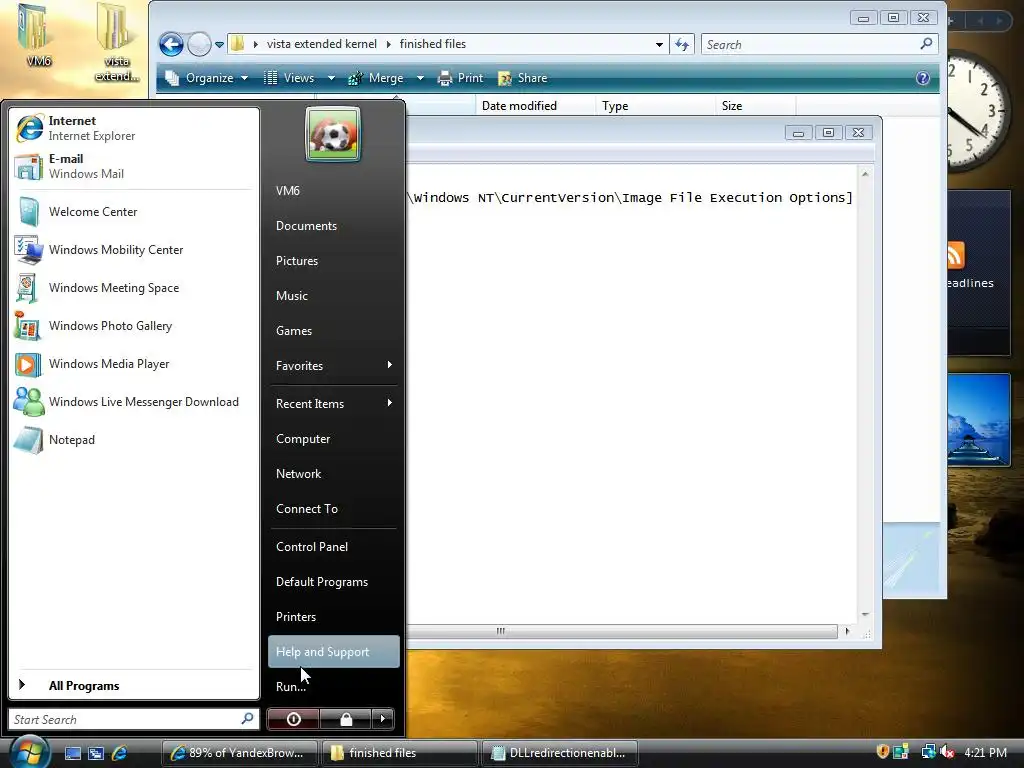This screenshot has width=1024, height=768.
Task: Expand Favorites submenu
Action: click(x=333, y=366)
